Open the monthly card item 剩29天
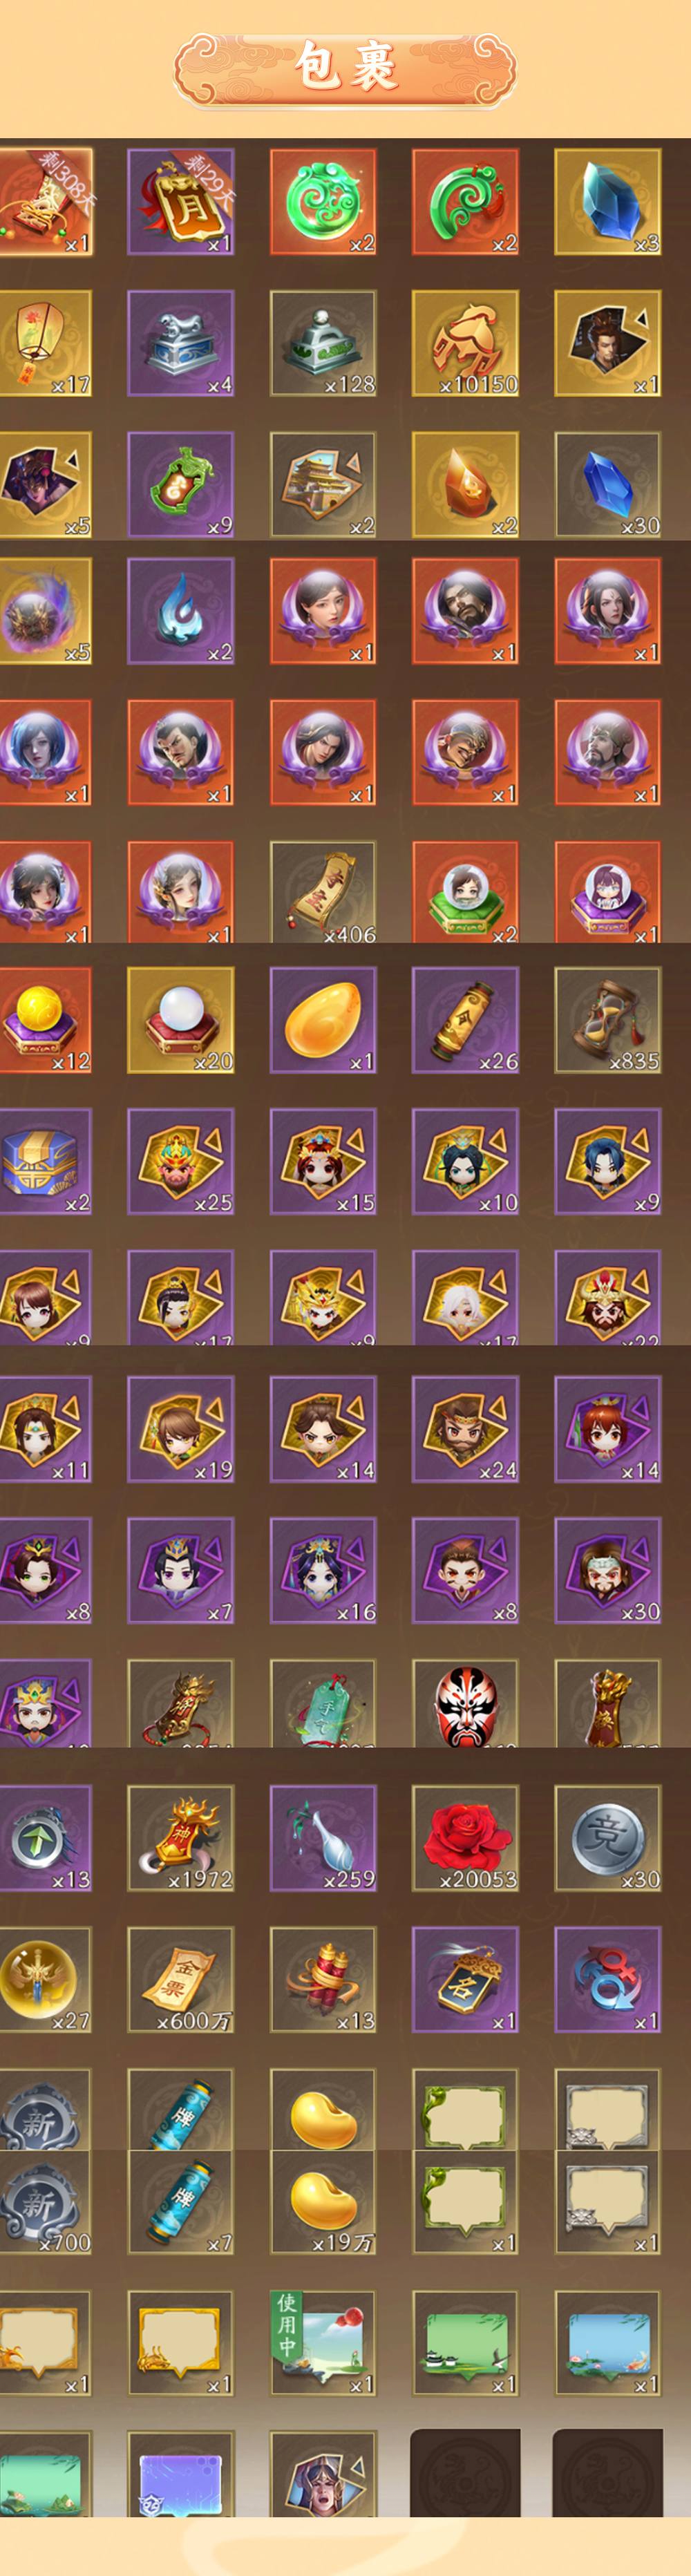Viewport: 691px width, 2576px height. tap(181, 202)
